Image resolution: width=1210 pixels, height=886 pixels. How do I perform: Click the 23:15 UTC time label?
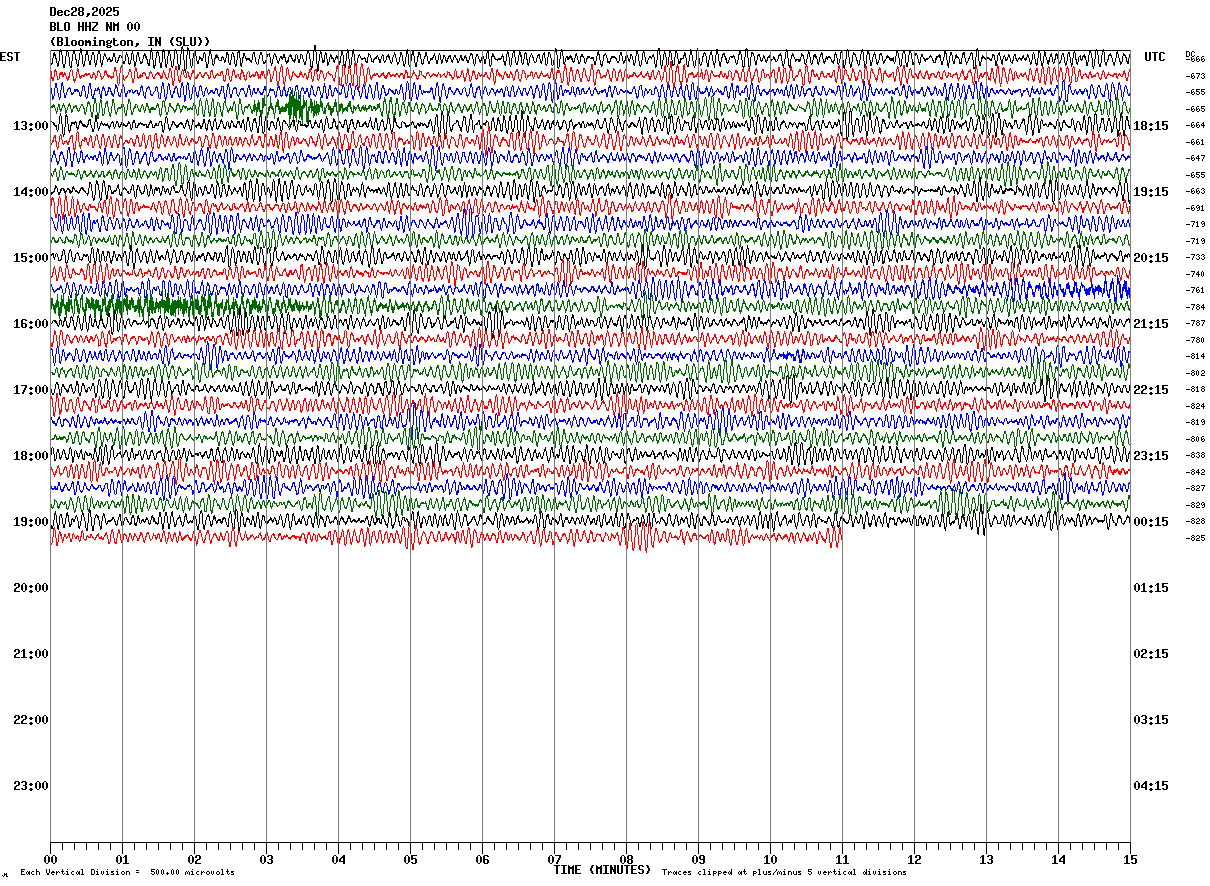pos(1151,456)
